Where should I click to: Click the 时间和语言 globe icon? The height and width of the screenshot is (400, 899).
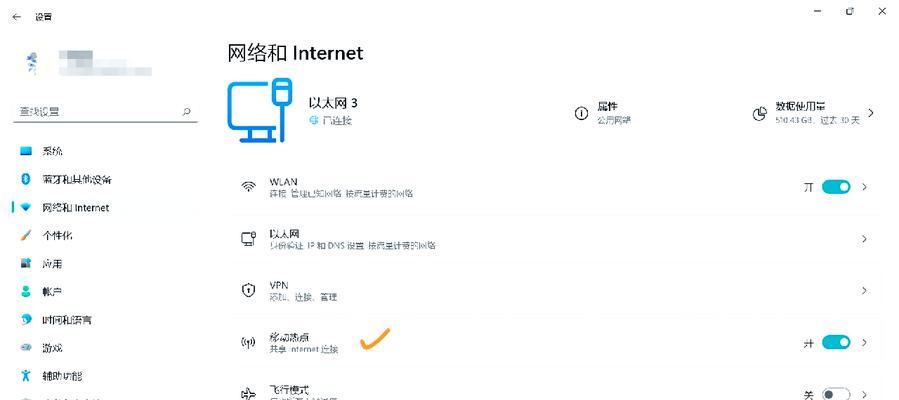[26, 319]
